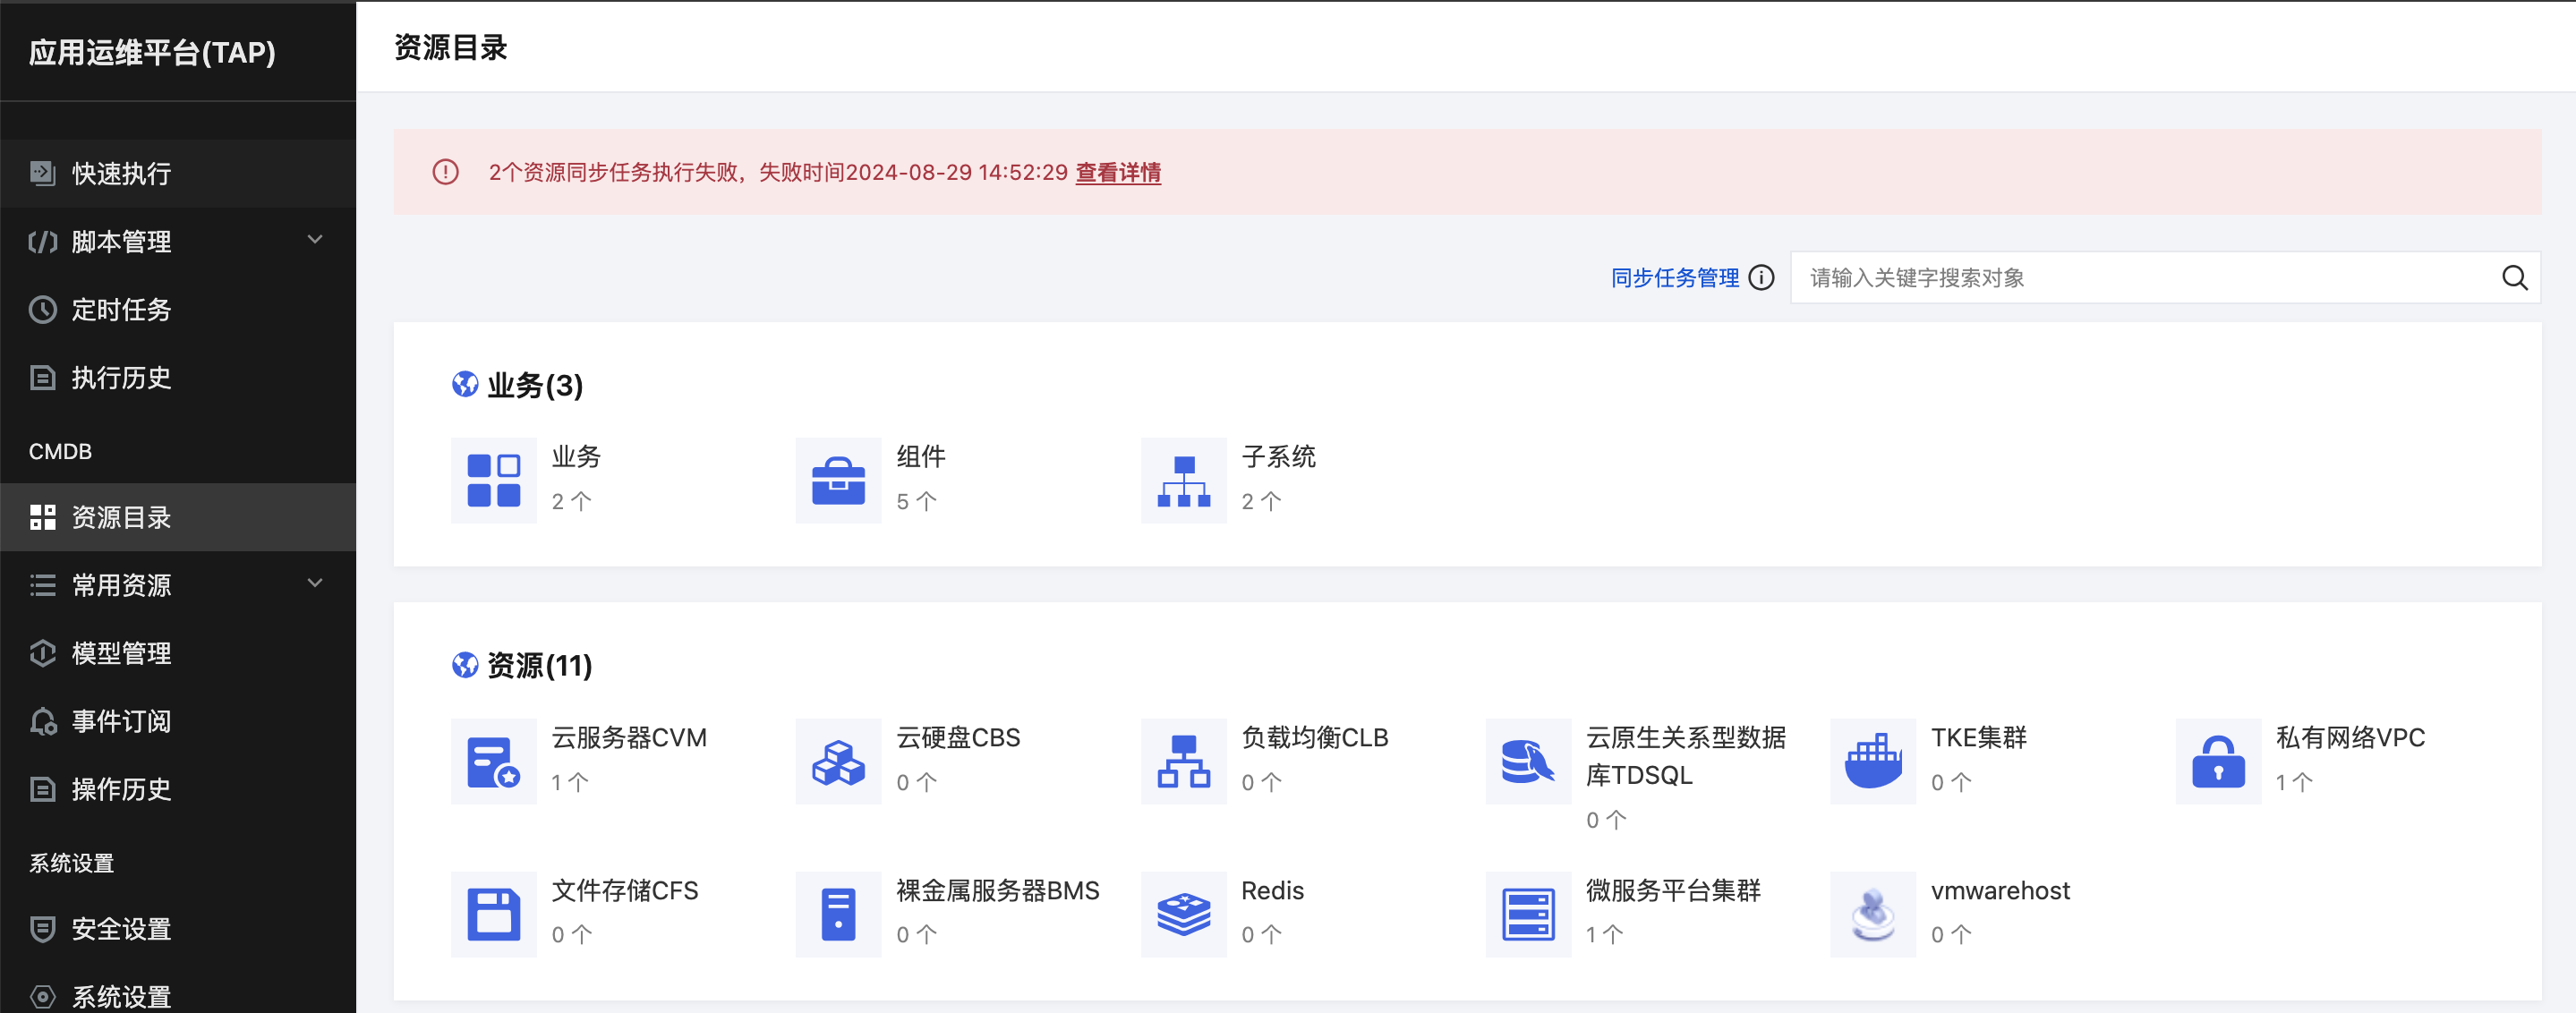Go to 模型管理 menu item
This screenshot has width=2576, height=1013.
(121, 653)
